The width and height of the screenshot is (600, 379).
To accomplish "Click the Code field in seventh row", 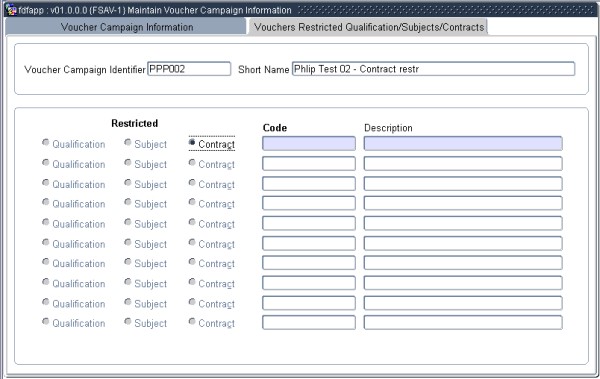I will (309, 263).
